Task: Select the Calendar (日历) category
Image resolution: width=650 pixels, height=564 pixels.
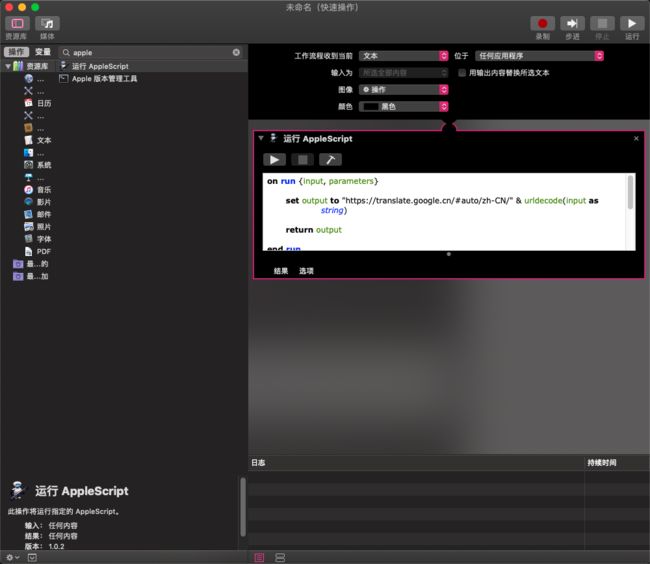Action: coord(38,103)
